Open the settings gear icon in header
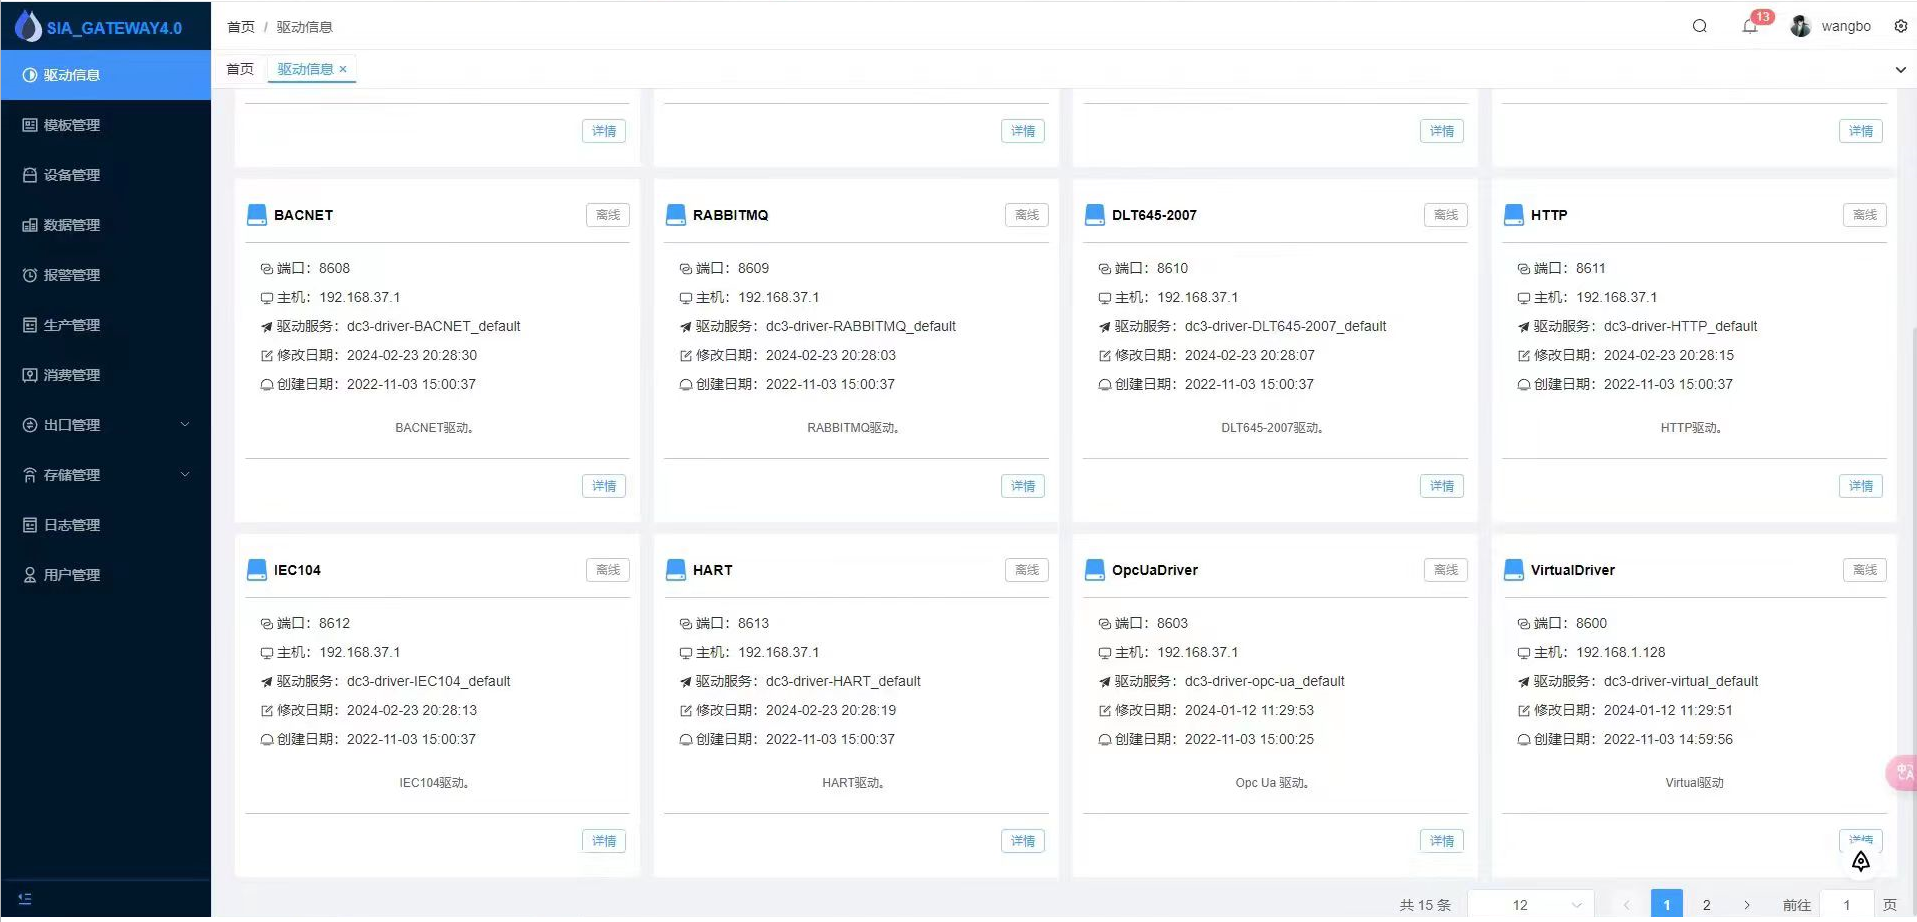Image resolution: width=1917 pixels, height=922 pixels. [x=1900, y=26]
